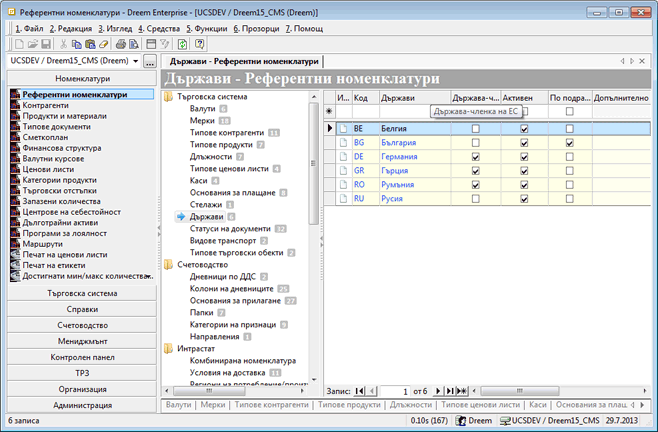Screen dimensions: 658x432
Task: Expand the Мениджмънт sidebar section
Action: [82, 341]
